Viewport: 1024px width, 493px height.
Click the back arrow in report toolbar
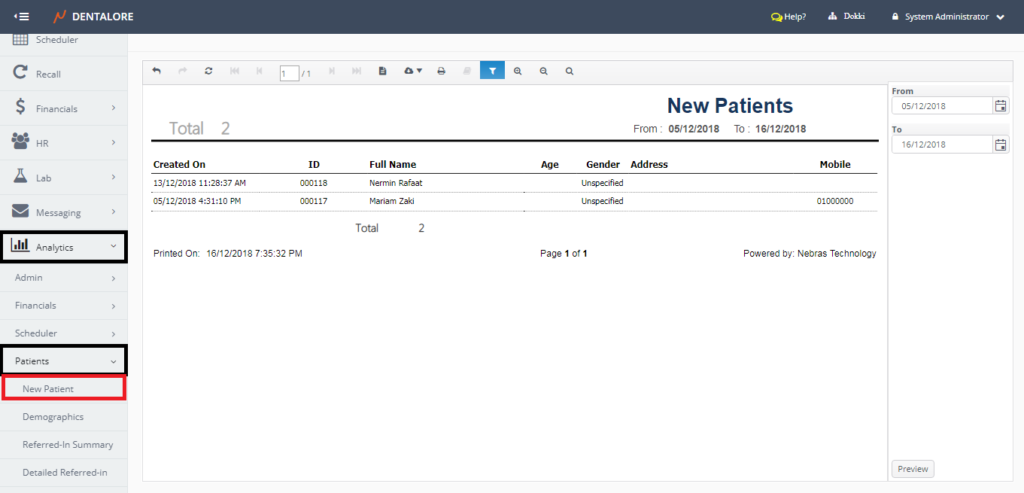click(x=157, y=71)
